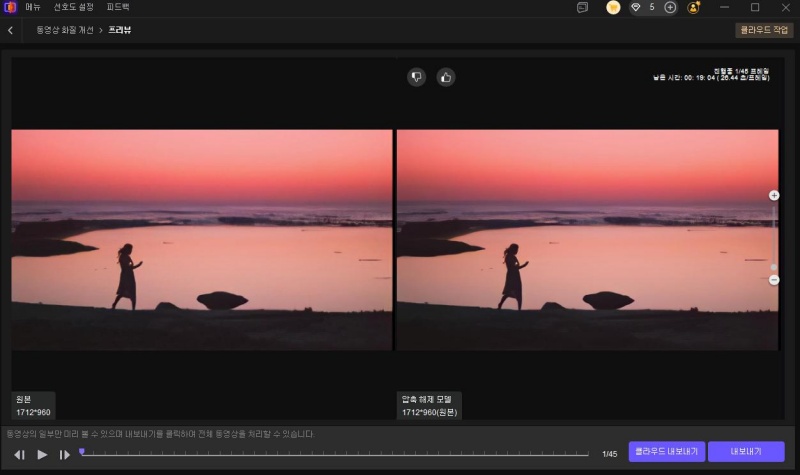Open the 메뉴 menu
The image size is (800, 475).
[33, 7]
